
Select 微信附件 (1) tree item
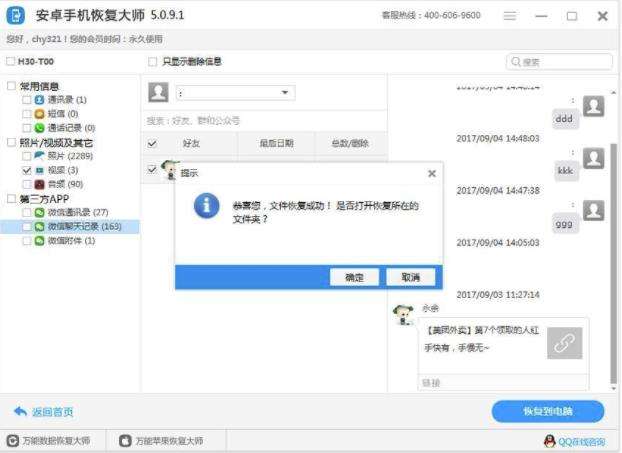point(71,240)
